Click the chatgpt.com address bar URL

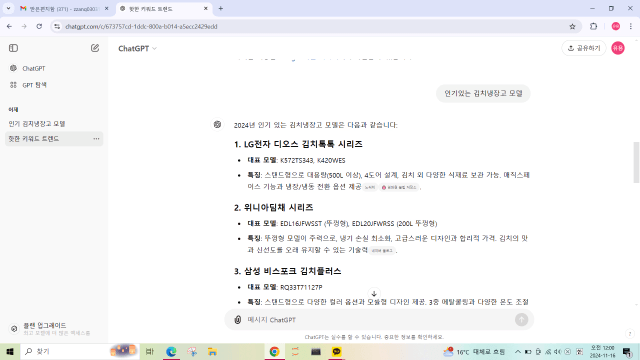pyautogui.click(x=141, y=27)
